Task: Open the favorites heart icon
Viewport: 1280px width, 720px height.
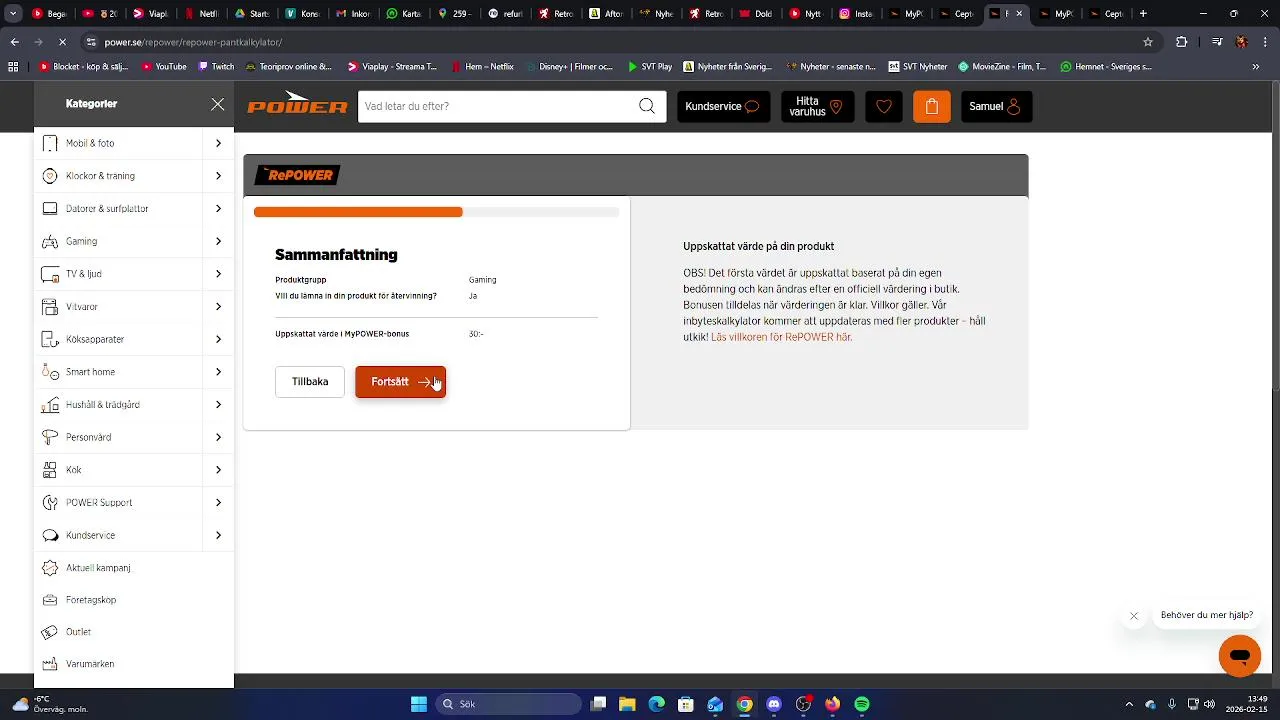Action: [x=883, y=106]
